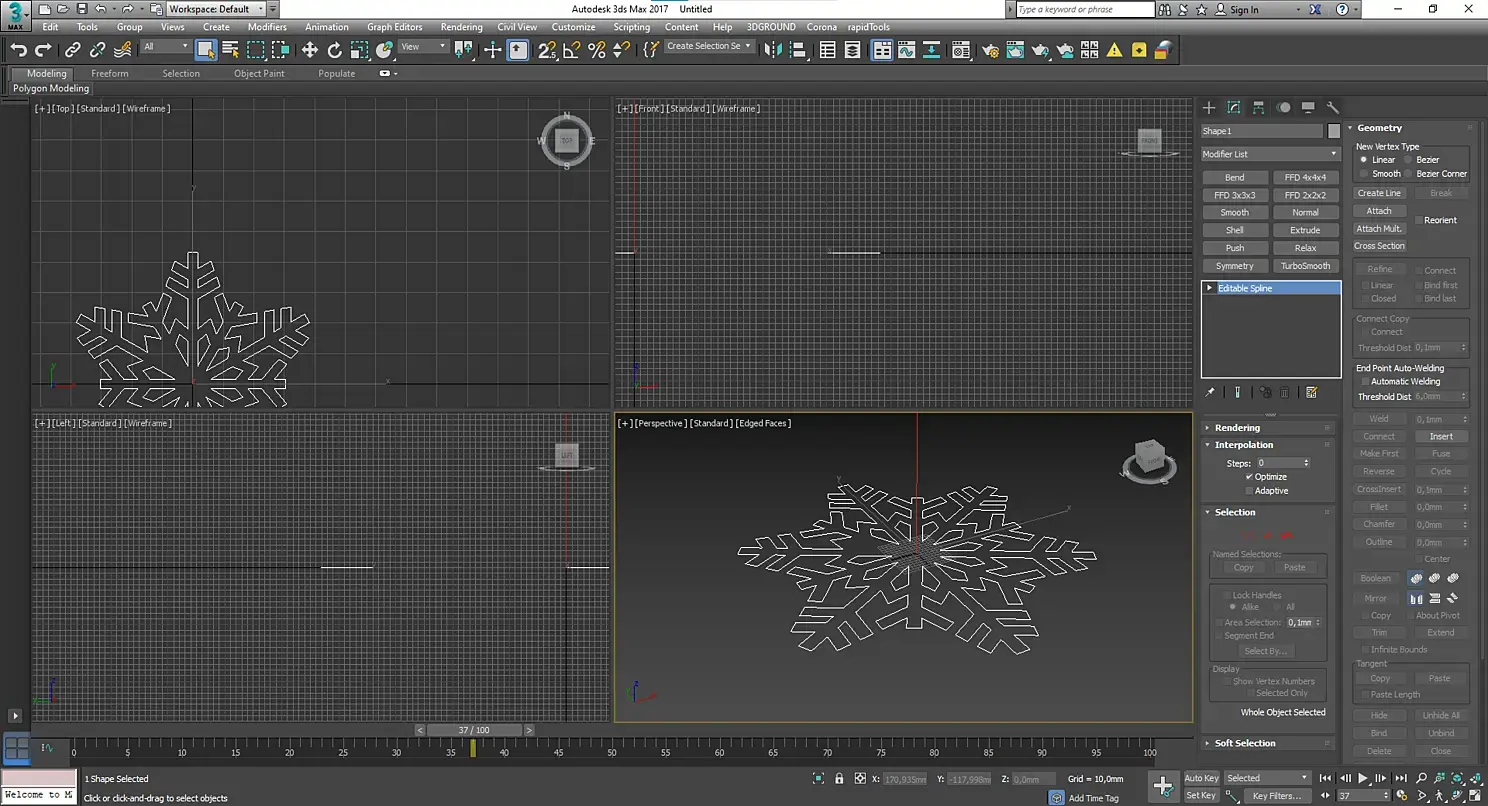
Task: Enable the Reorient checkbox
Action: coord(1419,220)
